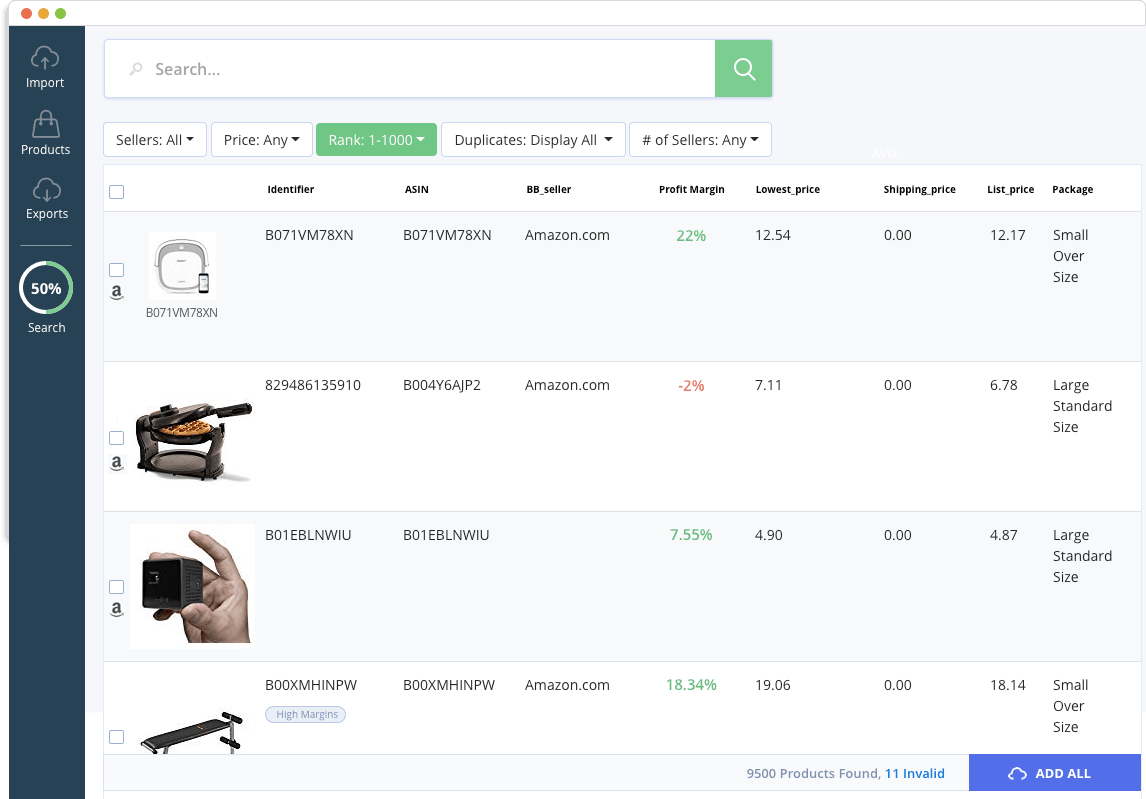This screenshot has width=1146, height=799.
Task: Open Products via the shopping bag icon
Action: pyautogui.click(x=45, y=125)
